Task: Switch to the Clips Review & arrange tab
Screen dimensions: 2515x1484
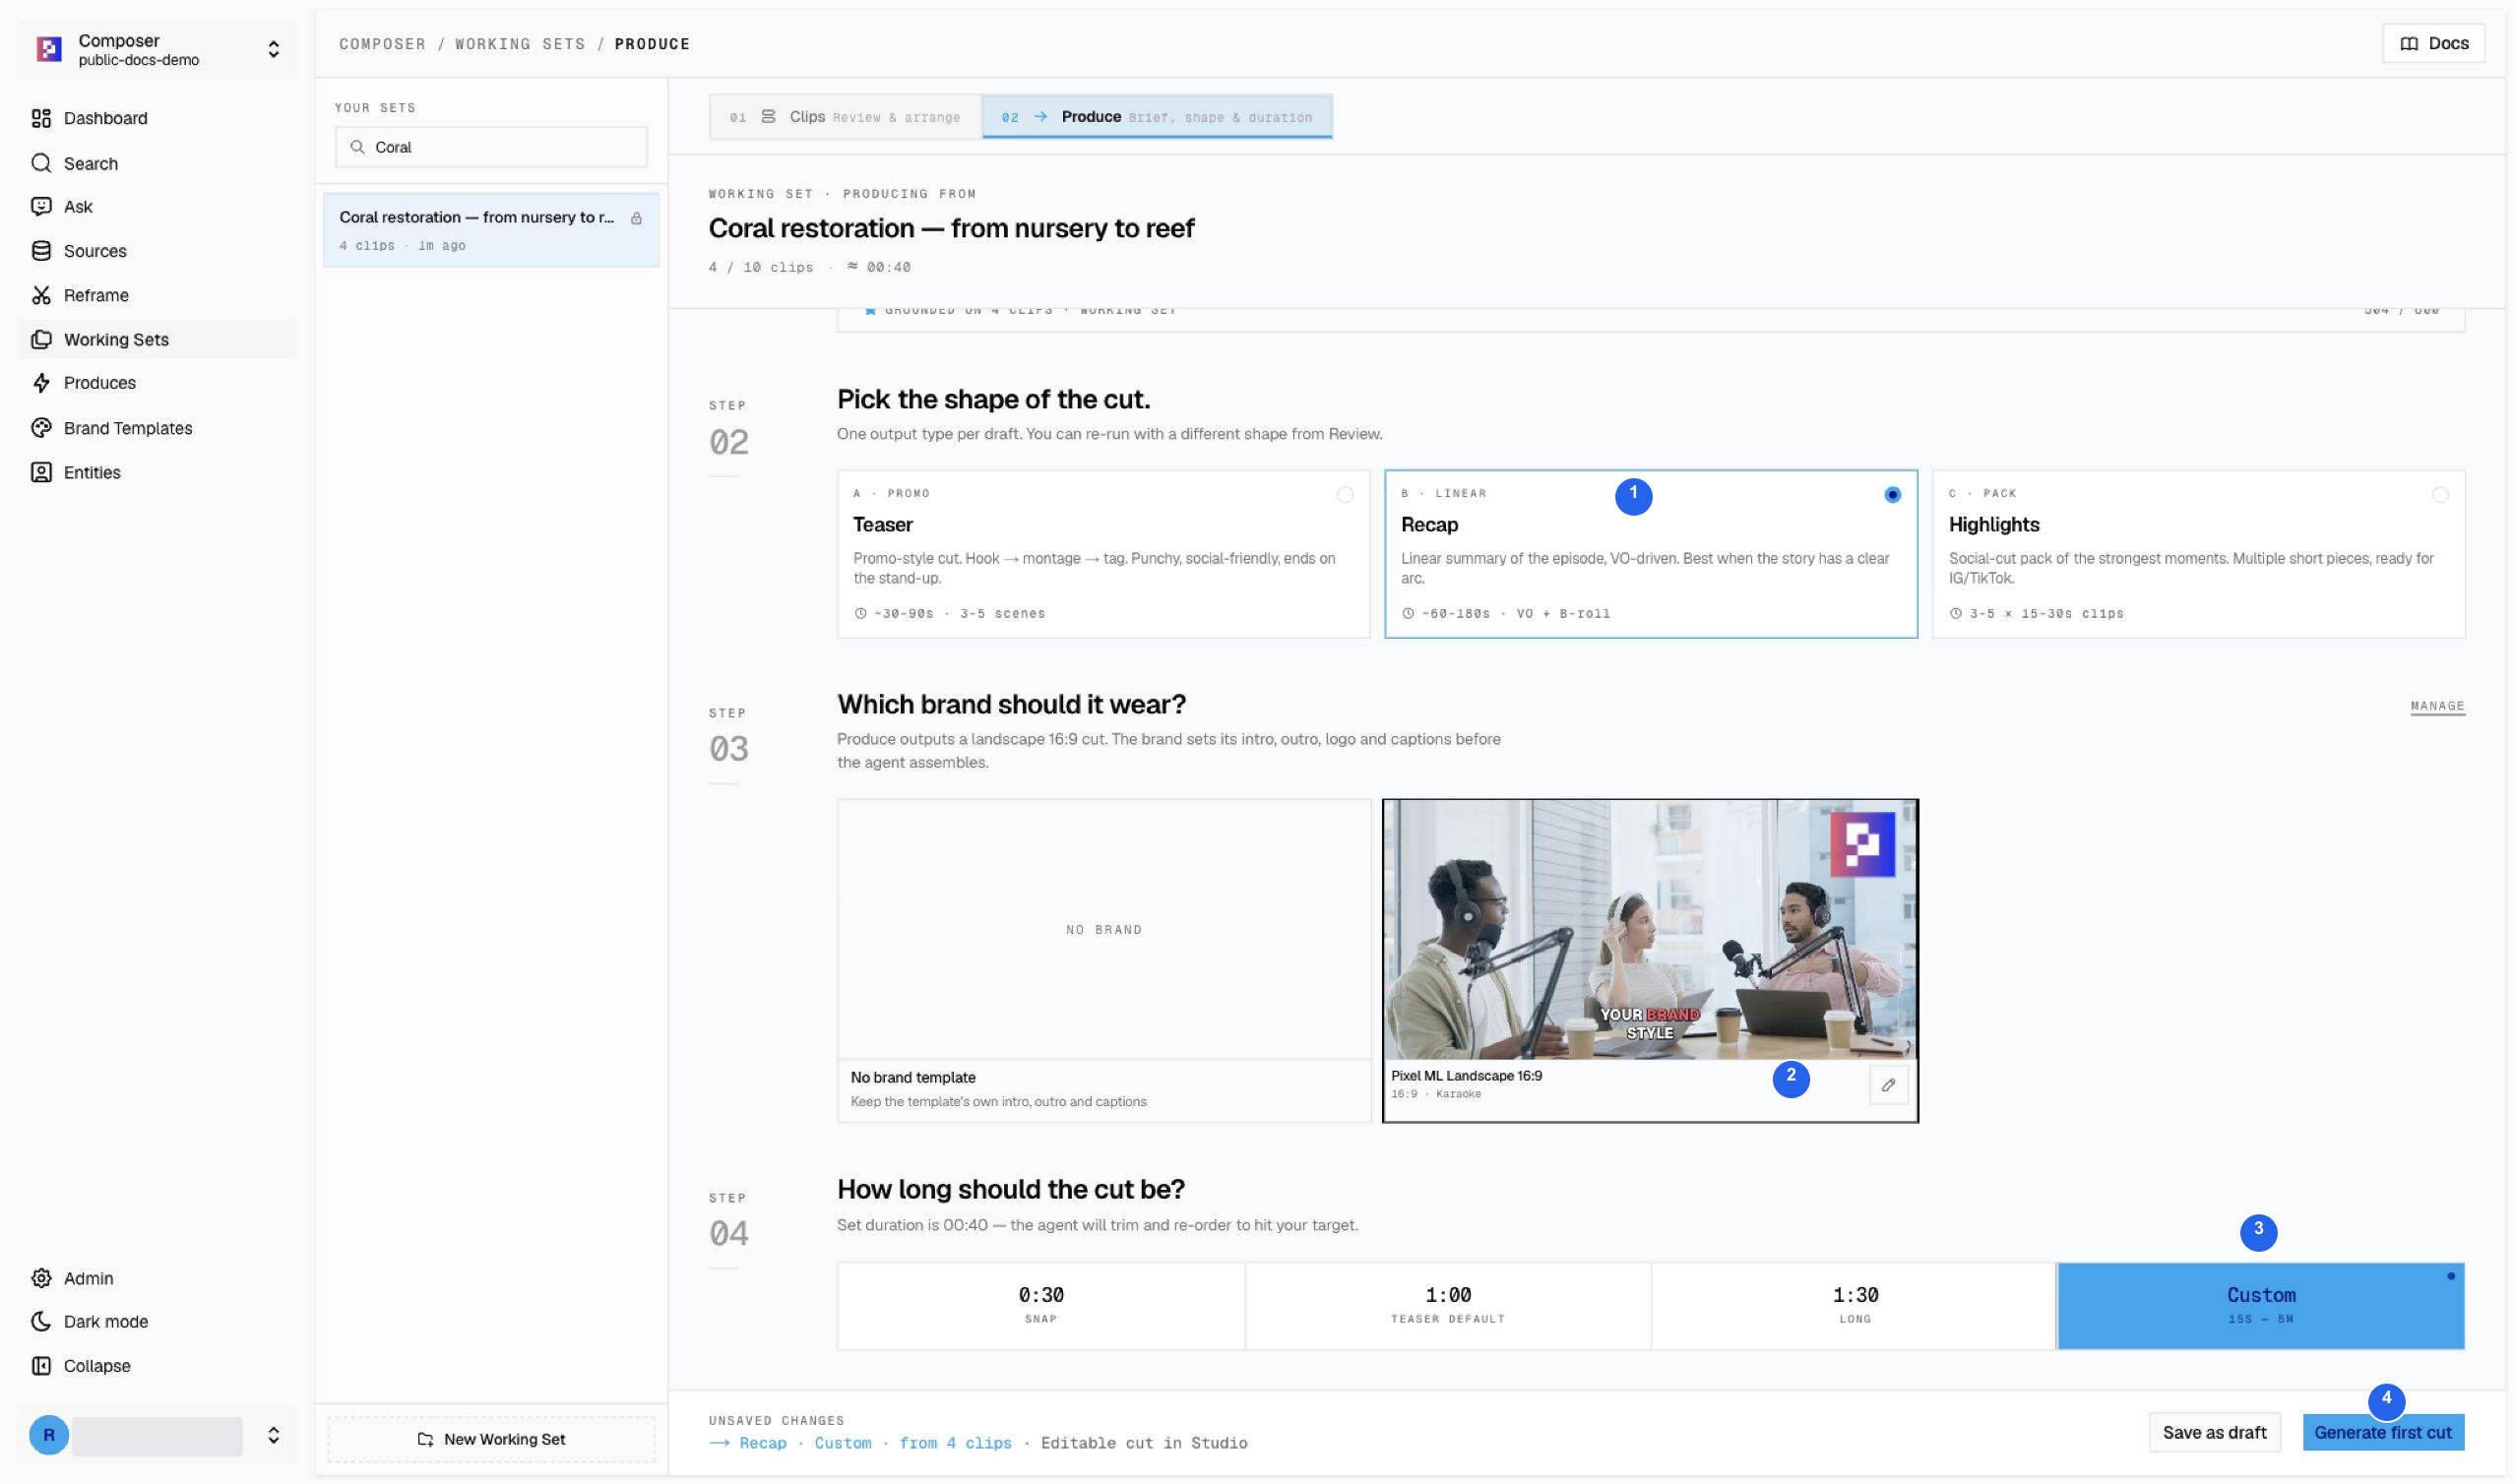Action: 846,117
